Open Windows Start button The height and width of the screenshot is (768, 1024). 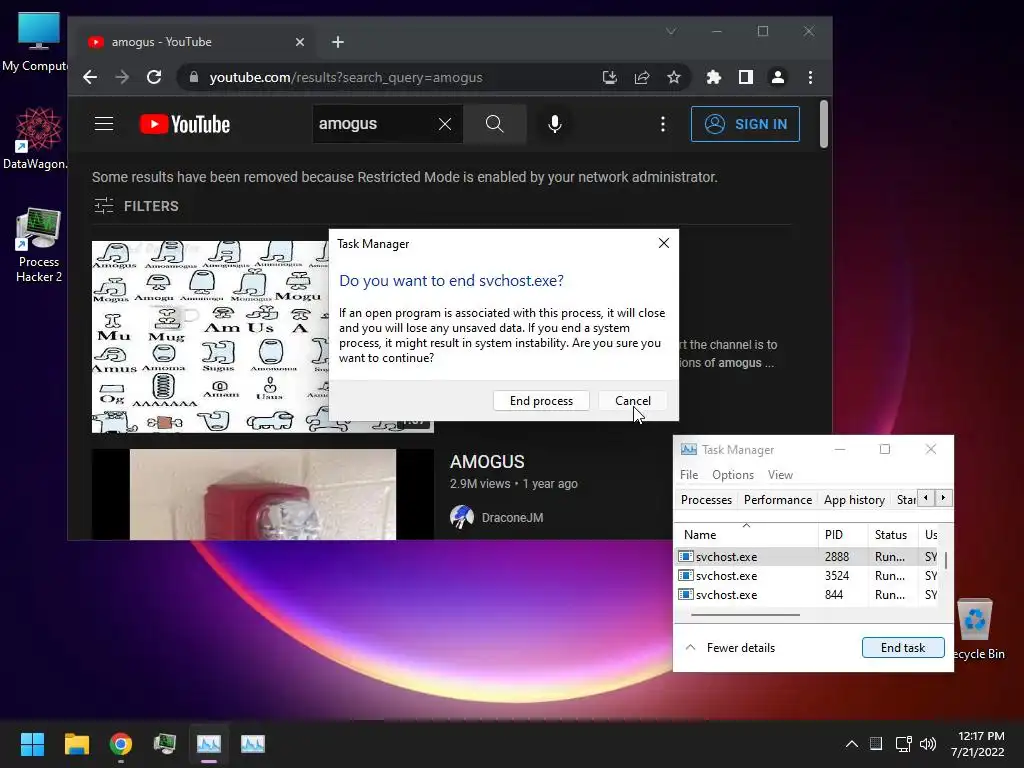pyautogui.click(x=32, y=744)
